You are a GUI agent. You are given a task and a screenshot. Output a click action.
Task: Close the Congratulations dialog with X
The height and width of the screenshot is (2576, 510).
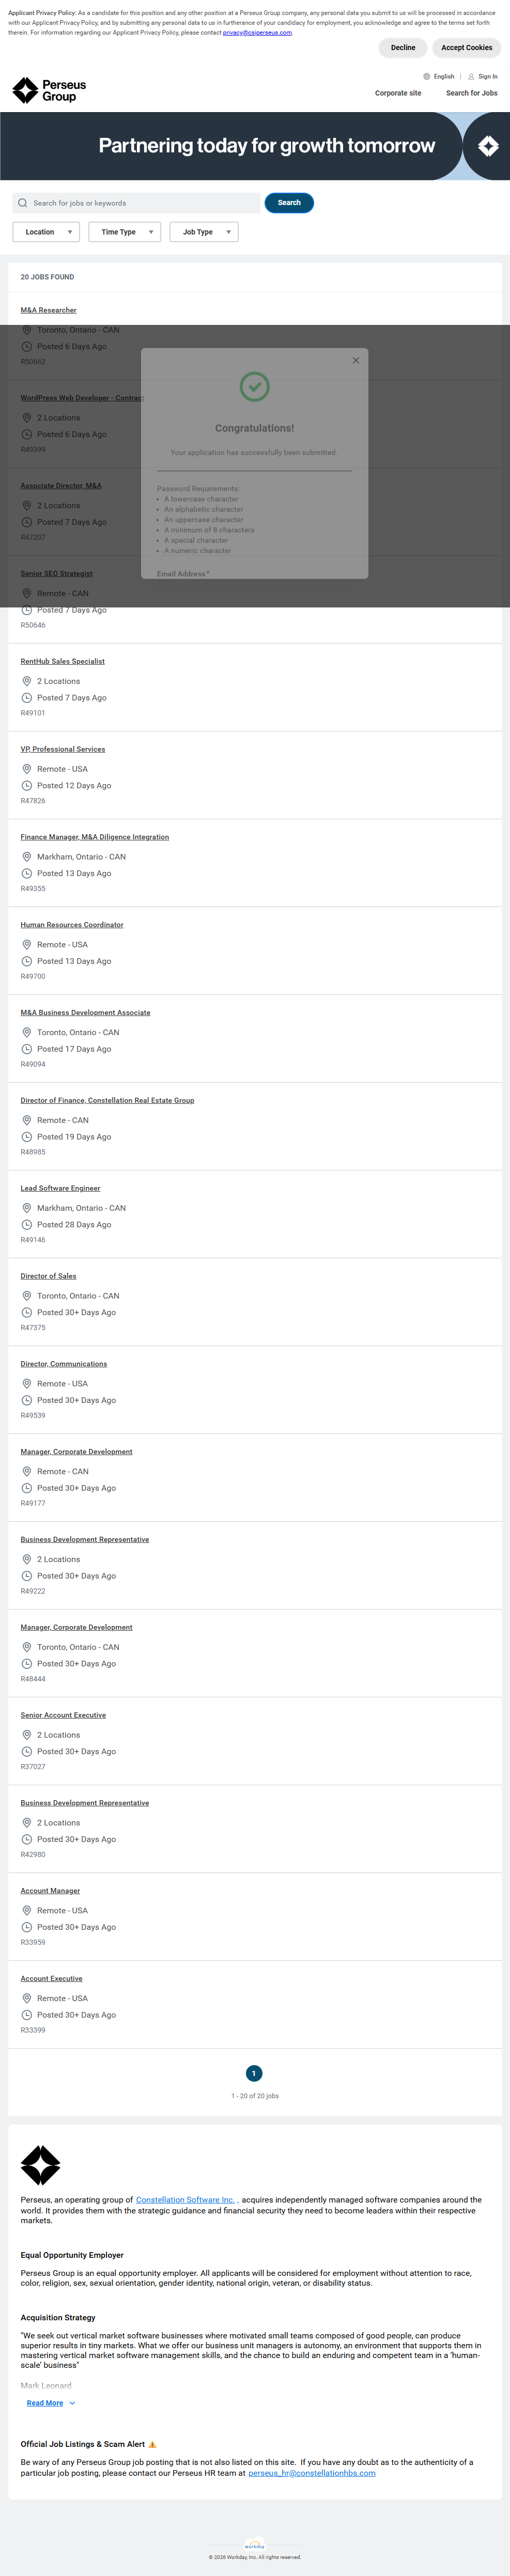click(356, 360)
